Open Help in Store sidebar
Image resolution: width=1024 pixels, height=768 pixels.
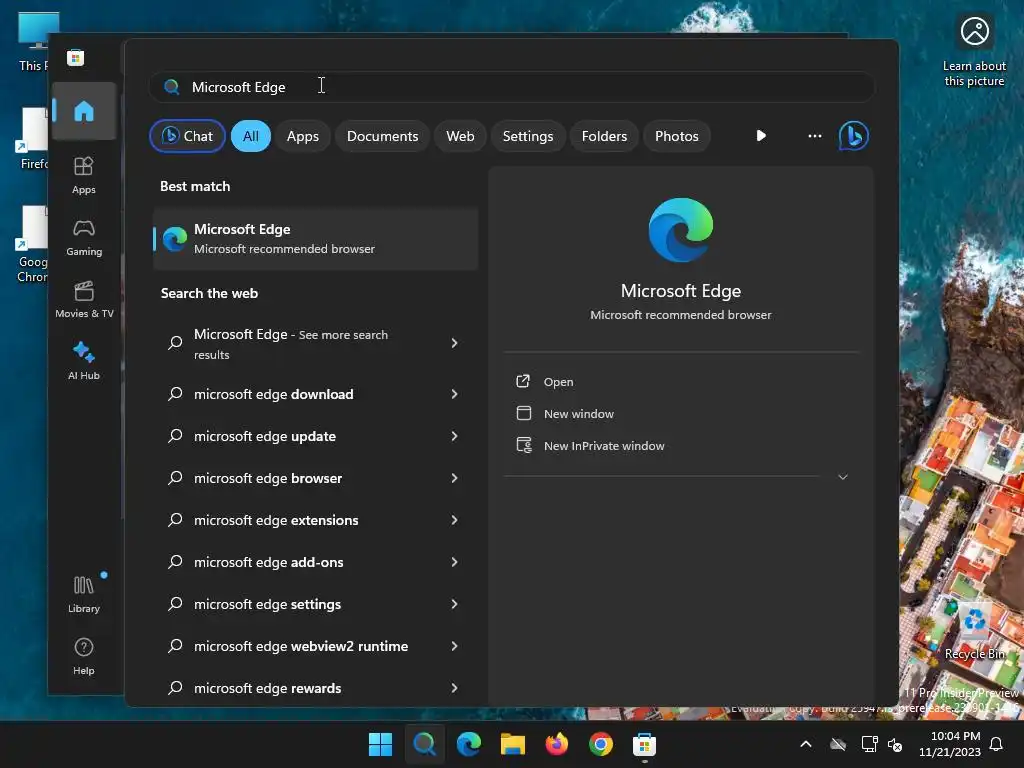[84, 656]
